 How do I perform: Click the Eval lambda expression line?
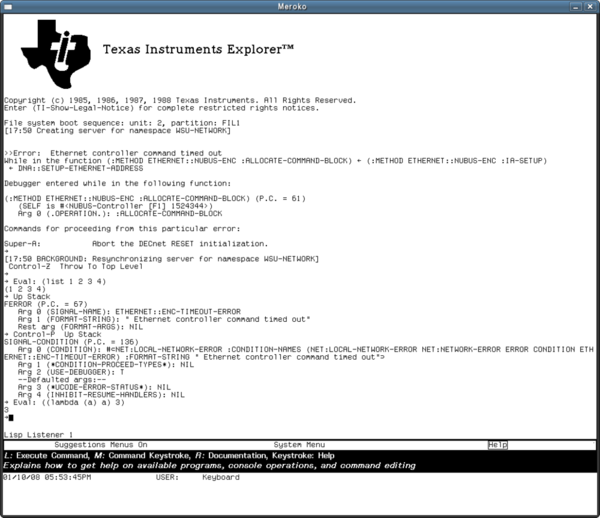64,402
